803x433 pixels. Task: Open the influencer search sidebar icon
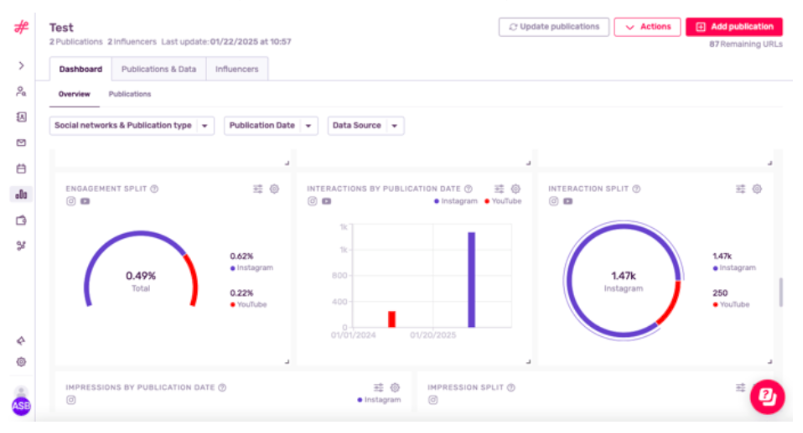coord(21,92)
